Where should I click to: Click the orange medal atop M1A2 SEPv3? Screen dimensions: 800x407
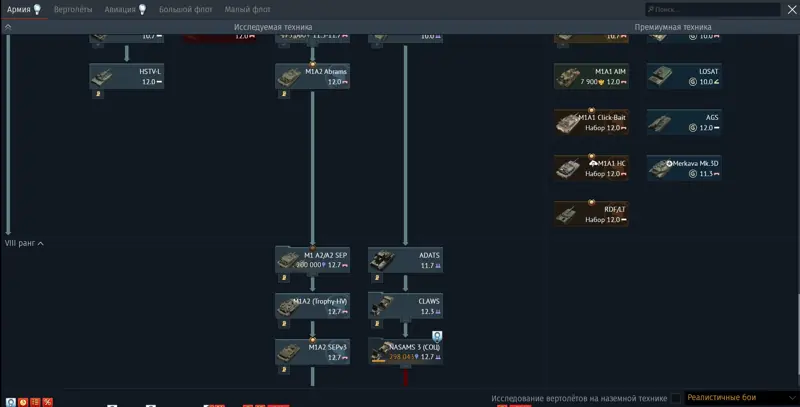point(312,340)
